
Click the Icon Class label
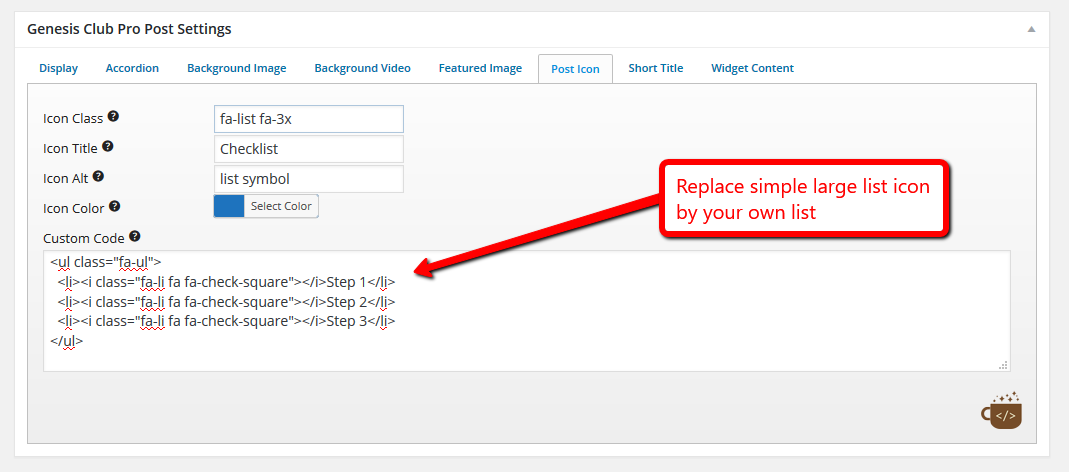coord(73,119)
